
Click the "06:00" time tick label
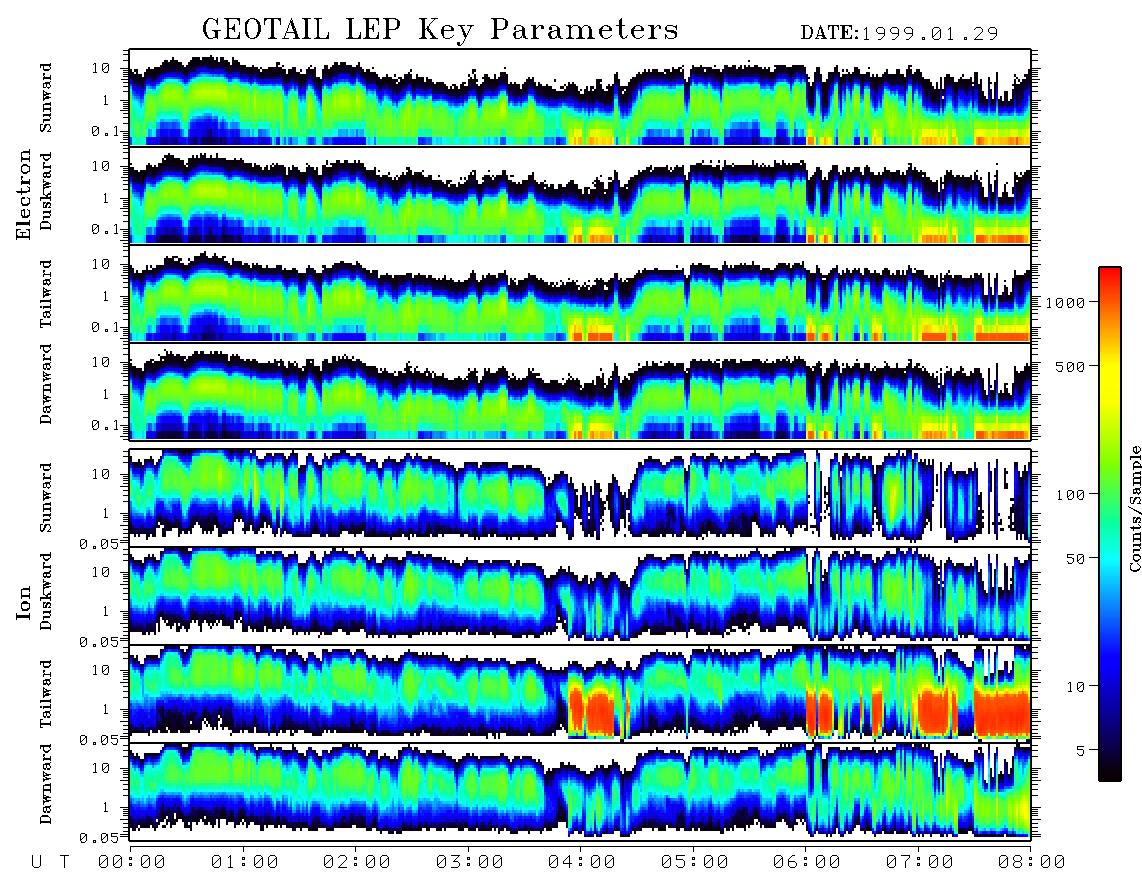(807, 862)
